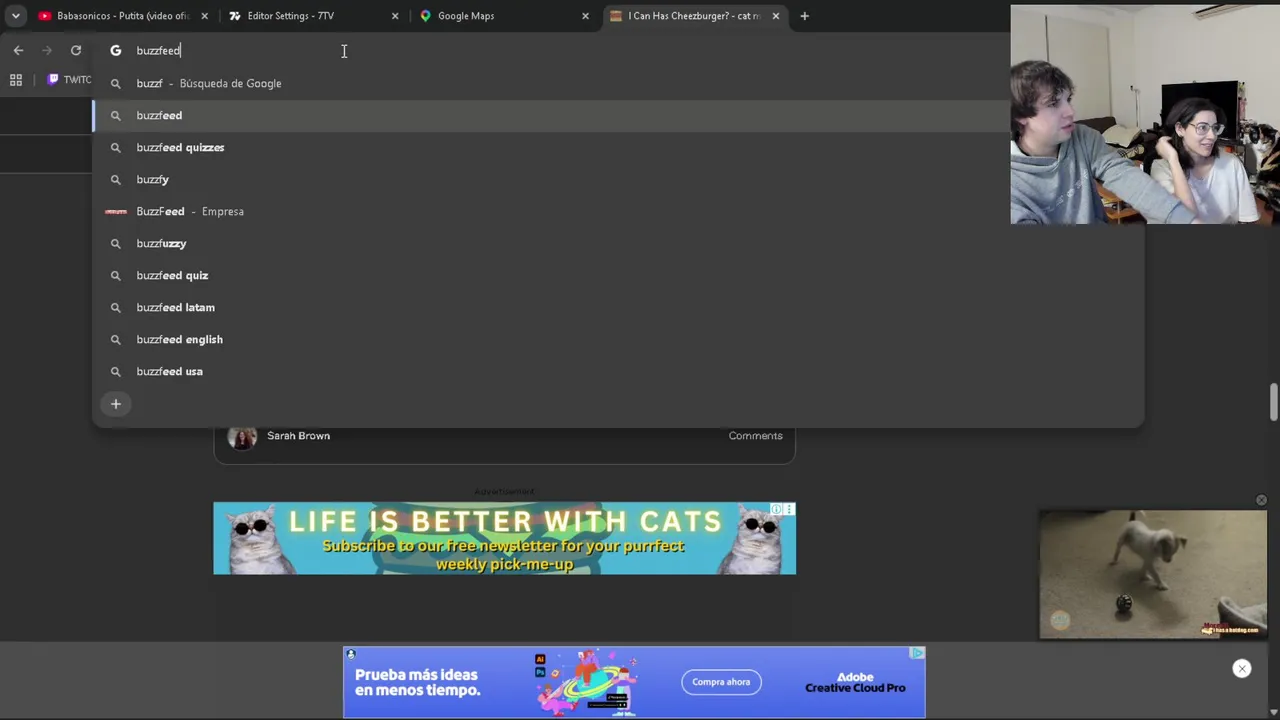Close the floating dog video player
The image size is (1280, 720).
[1261, 500]
